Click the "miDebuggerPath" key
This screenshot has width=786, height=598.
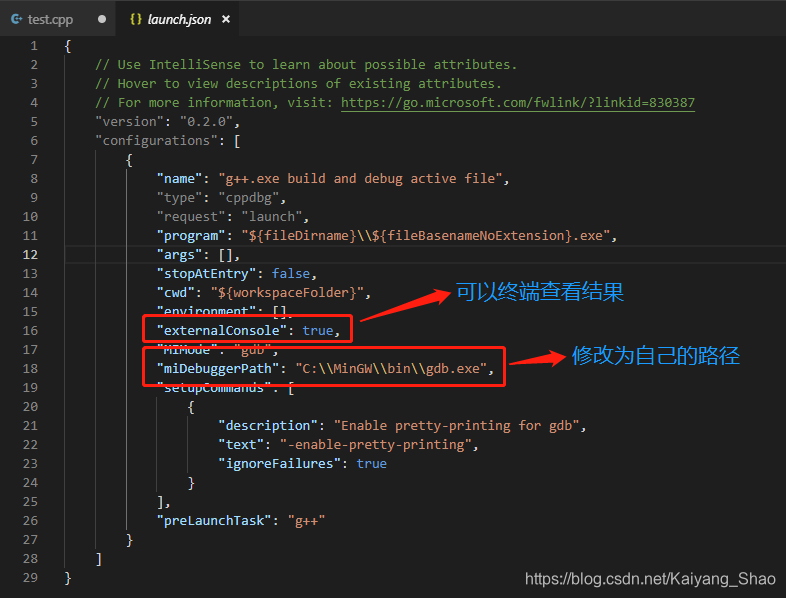pos(218,369)
